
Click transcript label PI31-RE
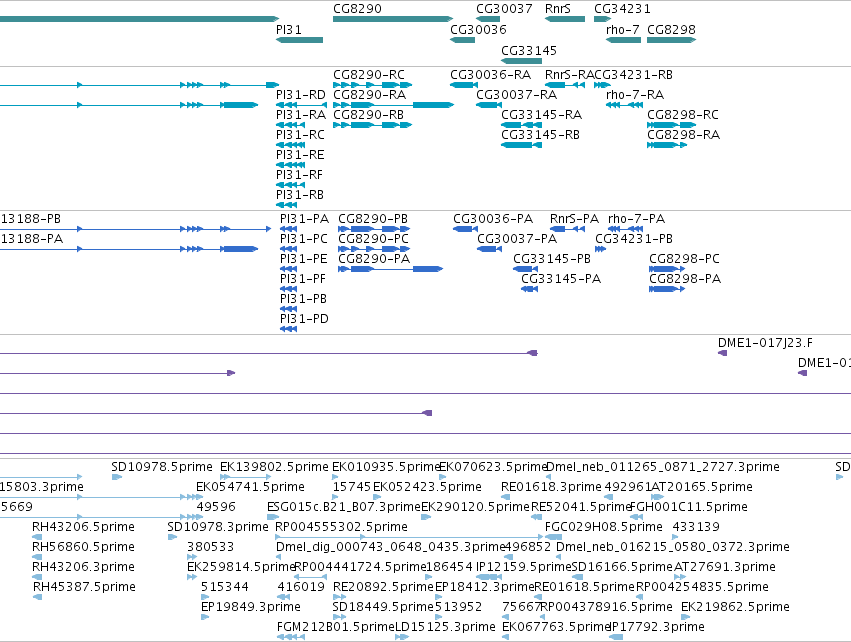tap(300, 155)
